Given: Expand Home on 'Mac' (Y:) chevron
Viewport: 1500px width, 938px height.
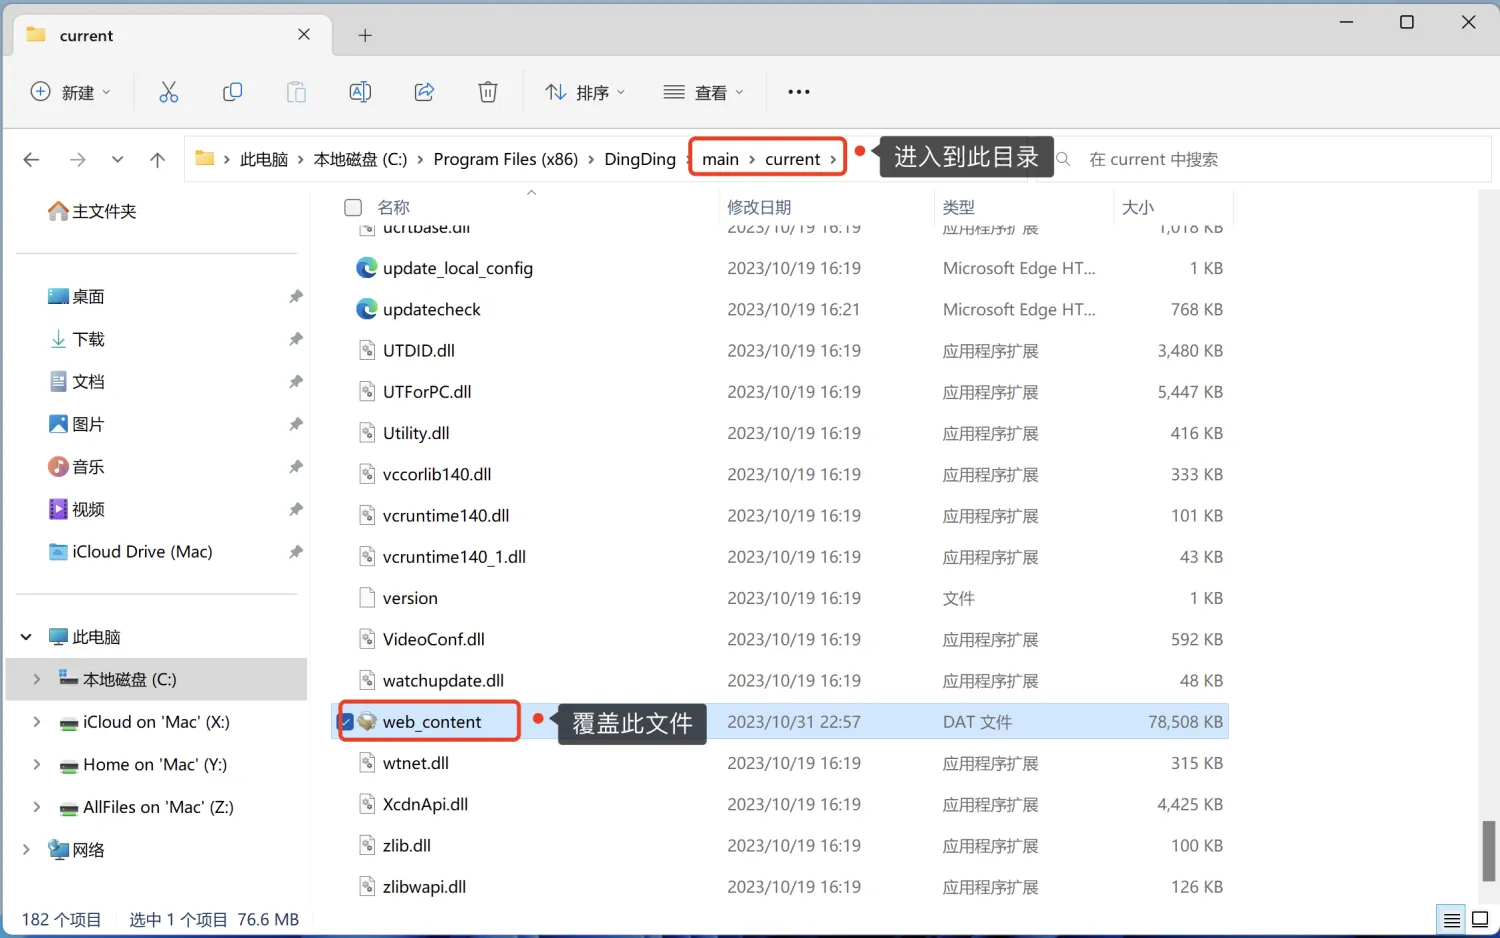Looking at the screenshot, I should click(x=37, y=764).
